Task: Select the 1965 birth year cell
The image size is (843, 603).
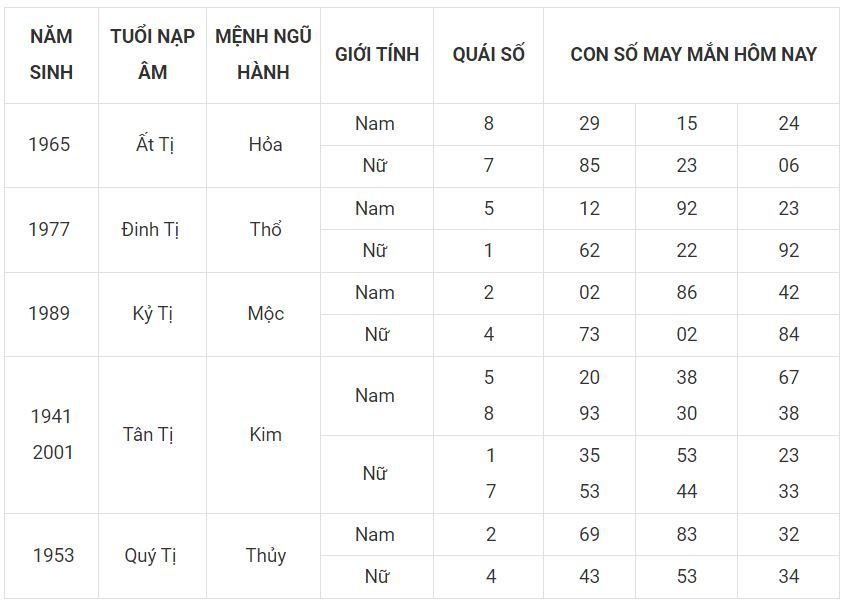Action: [x=49, y=145]
